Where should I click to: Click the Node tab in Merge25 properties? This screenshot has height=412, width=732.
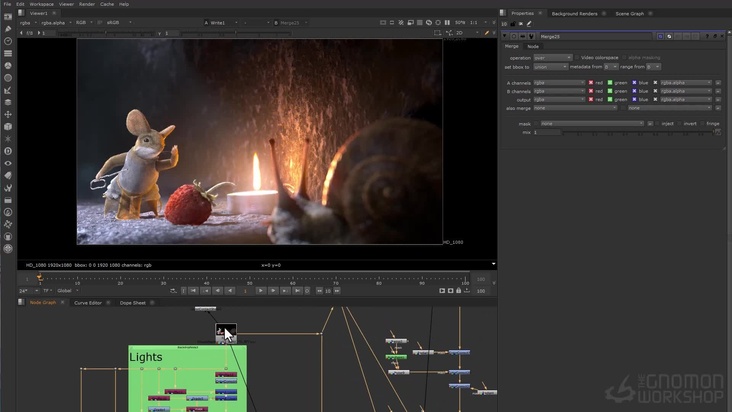pyautogui.click(x=533, y=46)
